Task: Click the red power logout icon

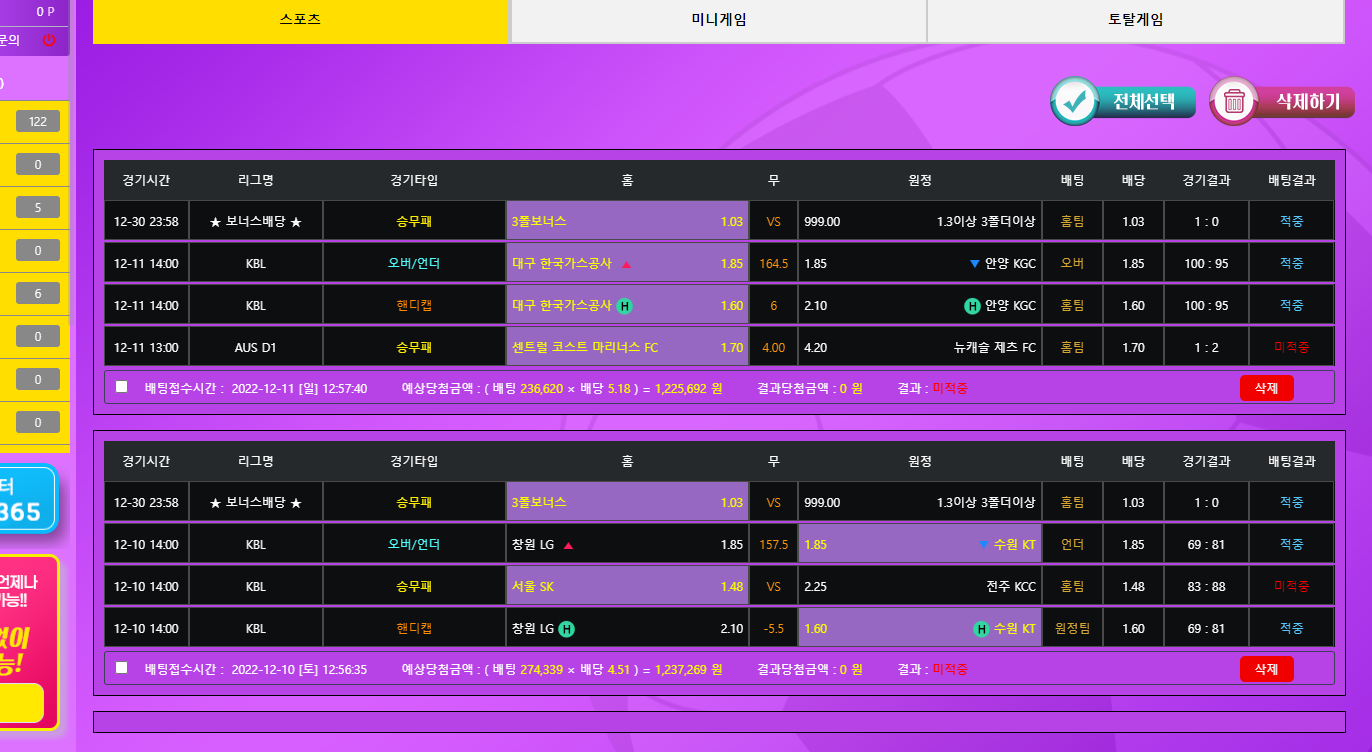Action: (49, 40)
